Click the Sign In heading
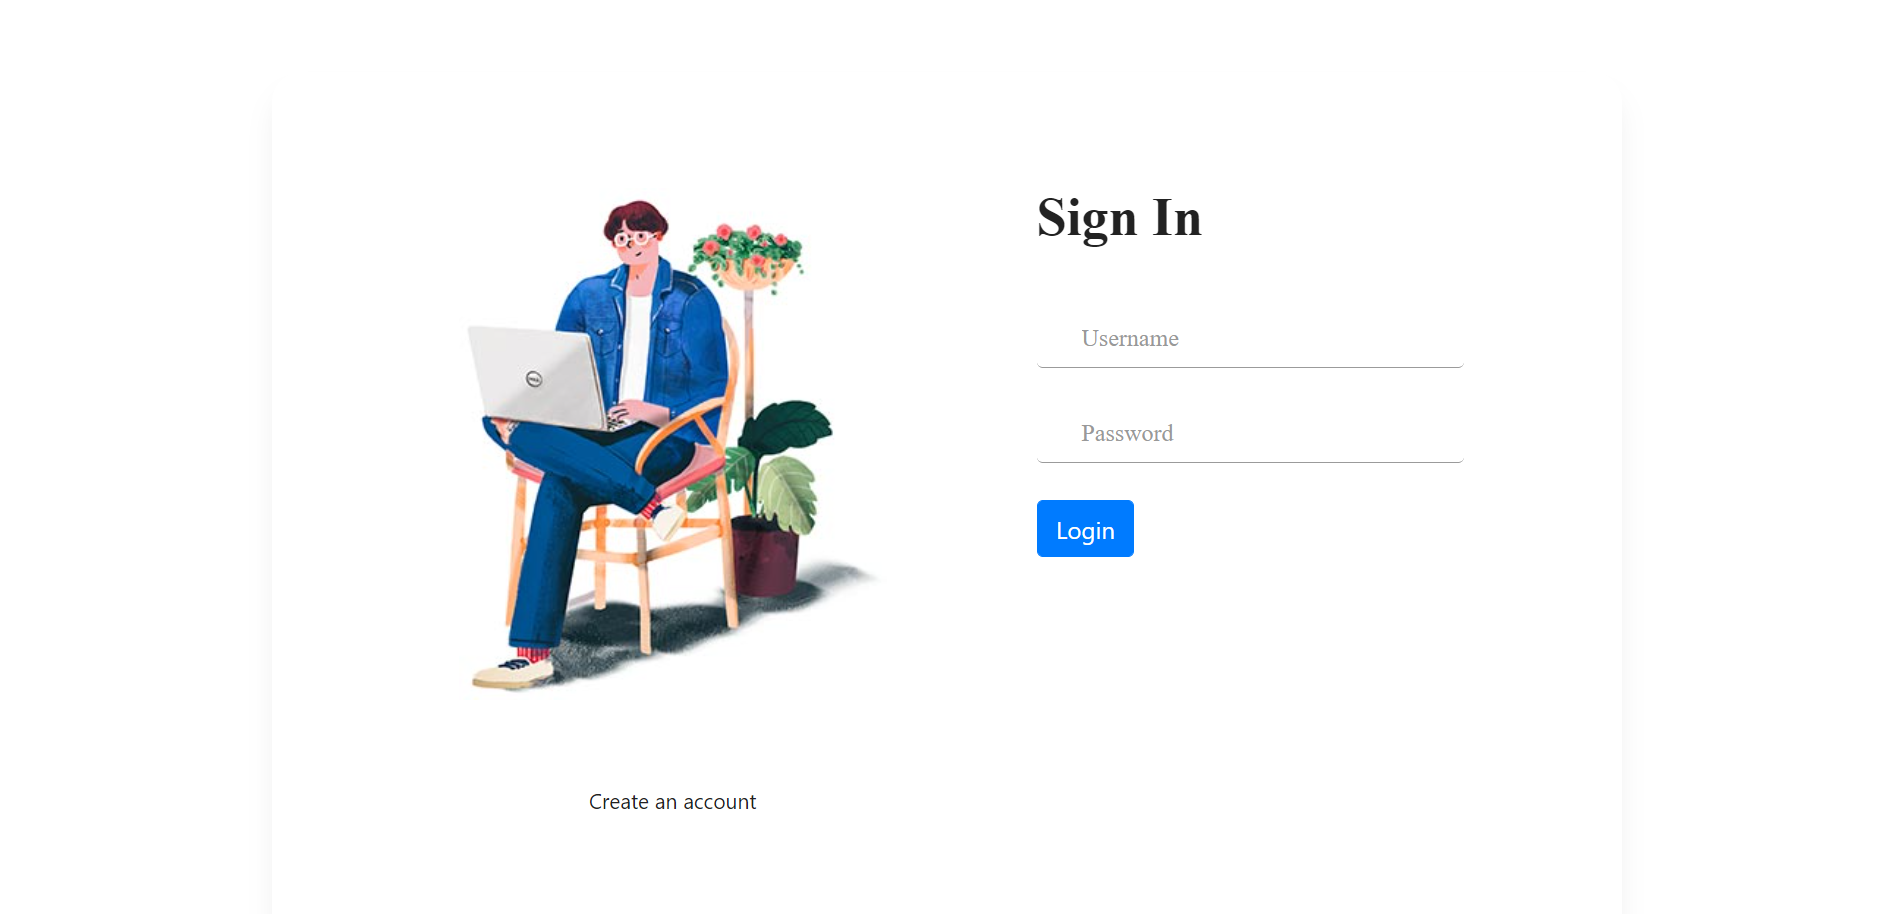 coord(1119,219)
